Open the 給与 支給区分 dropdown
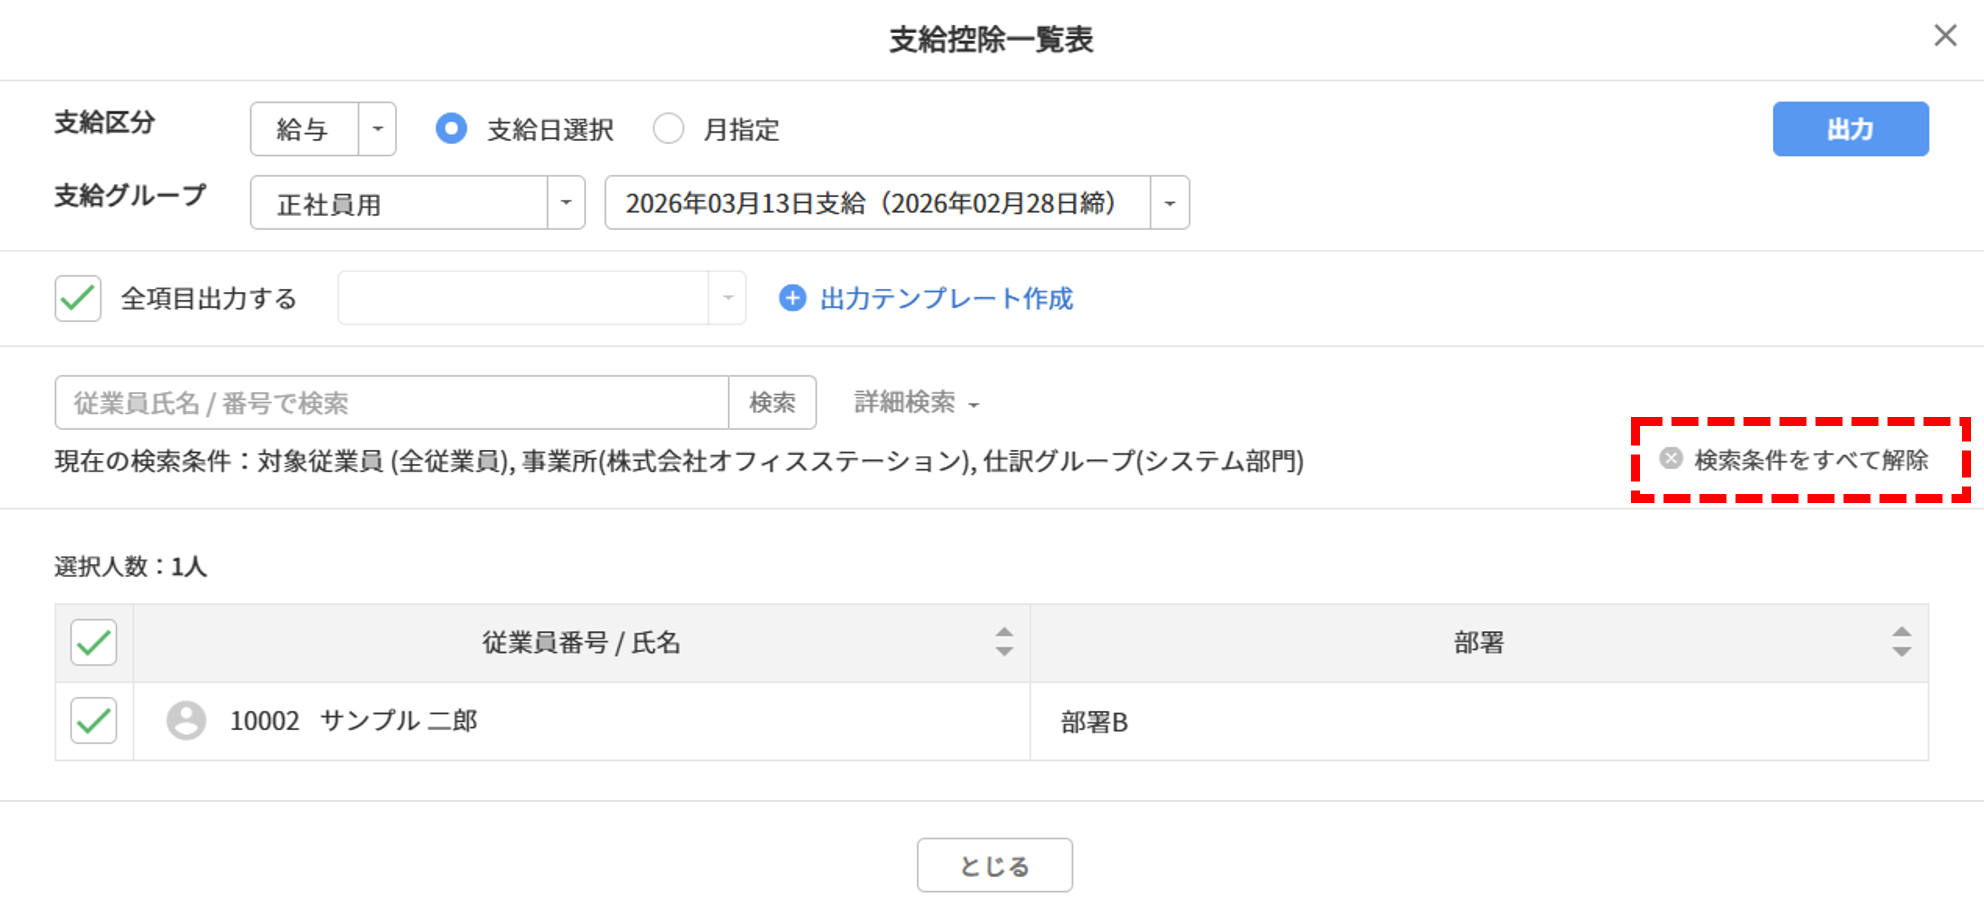The height and width of the screenshot is (919, 1984). (x=323, y=129)
